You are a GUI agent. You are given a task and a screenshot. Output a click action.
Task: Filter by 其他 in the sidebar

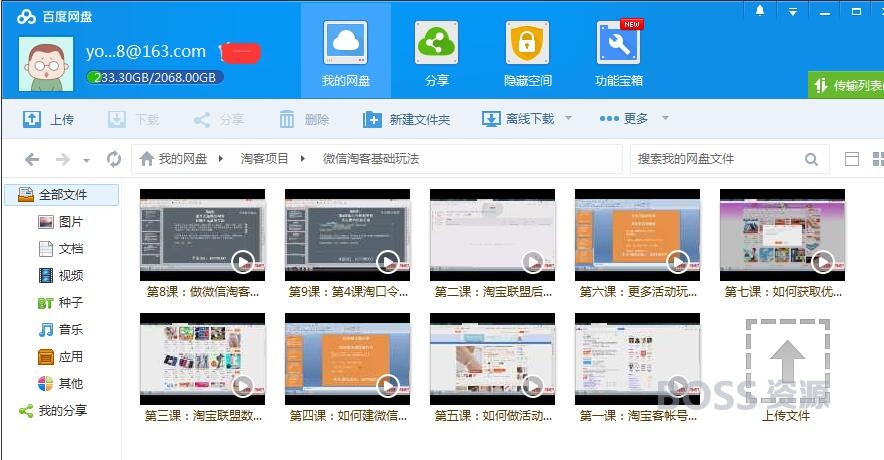(60, 383)
